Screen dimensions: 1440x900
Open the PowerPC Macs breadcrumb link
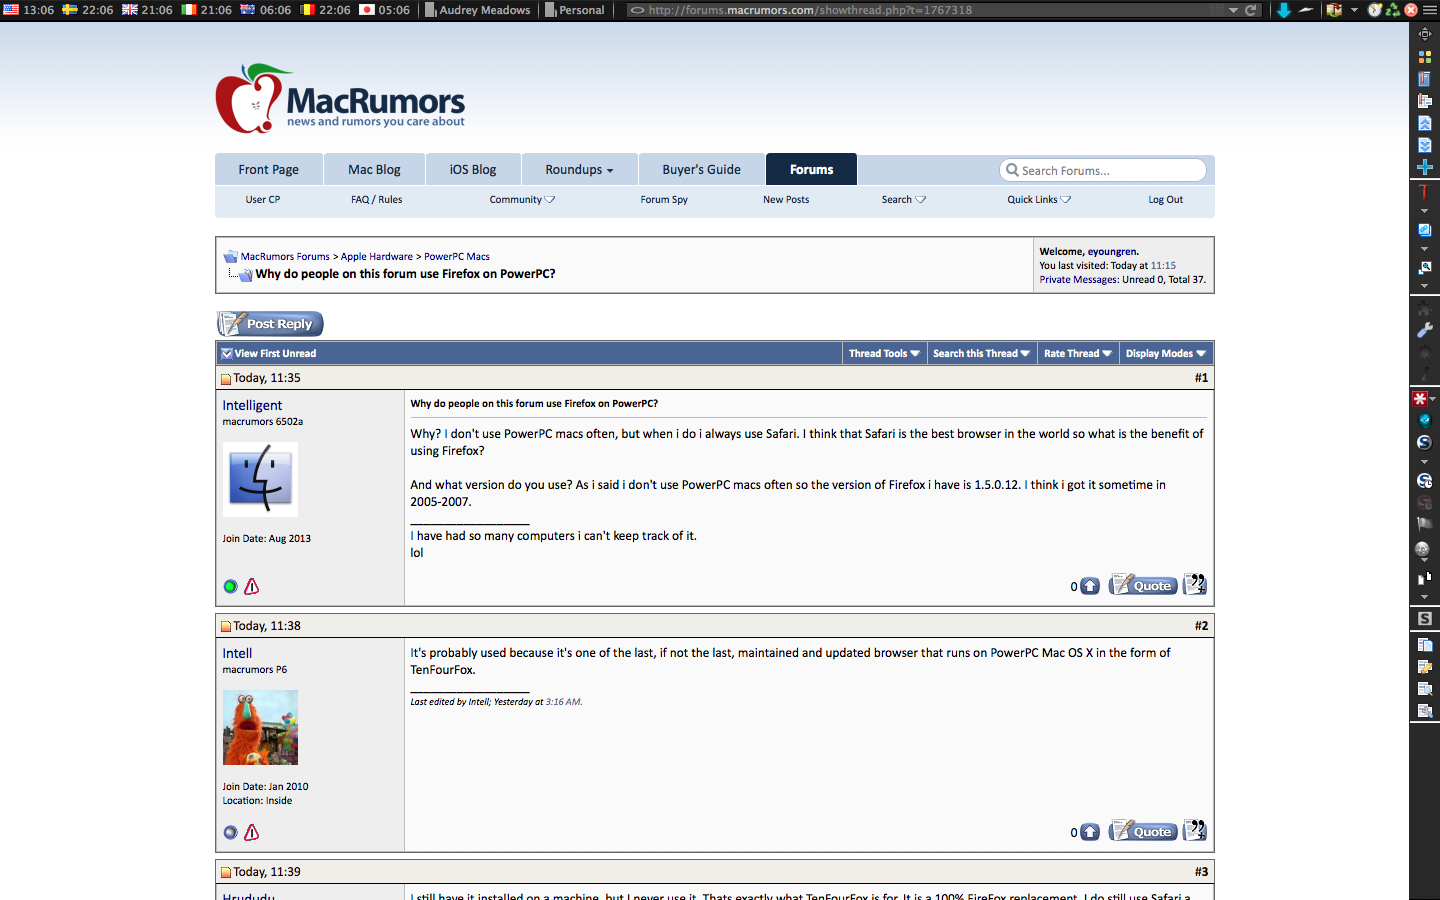pyautogui.click(x=457, y=257)
